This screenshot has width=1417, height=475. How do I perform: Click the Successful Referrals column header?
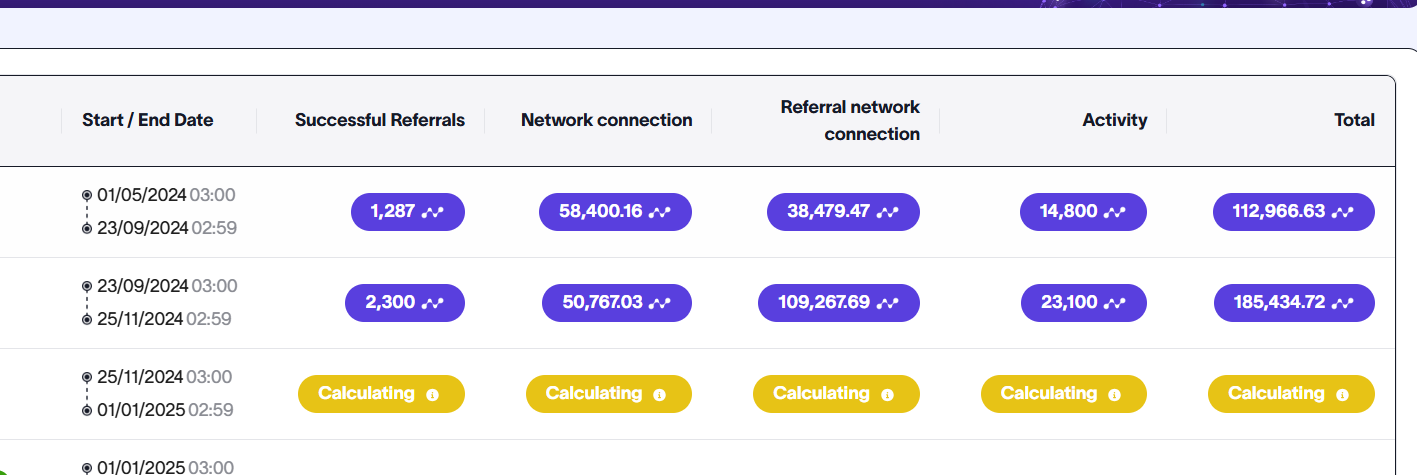pos(380,120)
